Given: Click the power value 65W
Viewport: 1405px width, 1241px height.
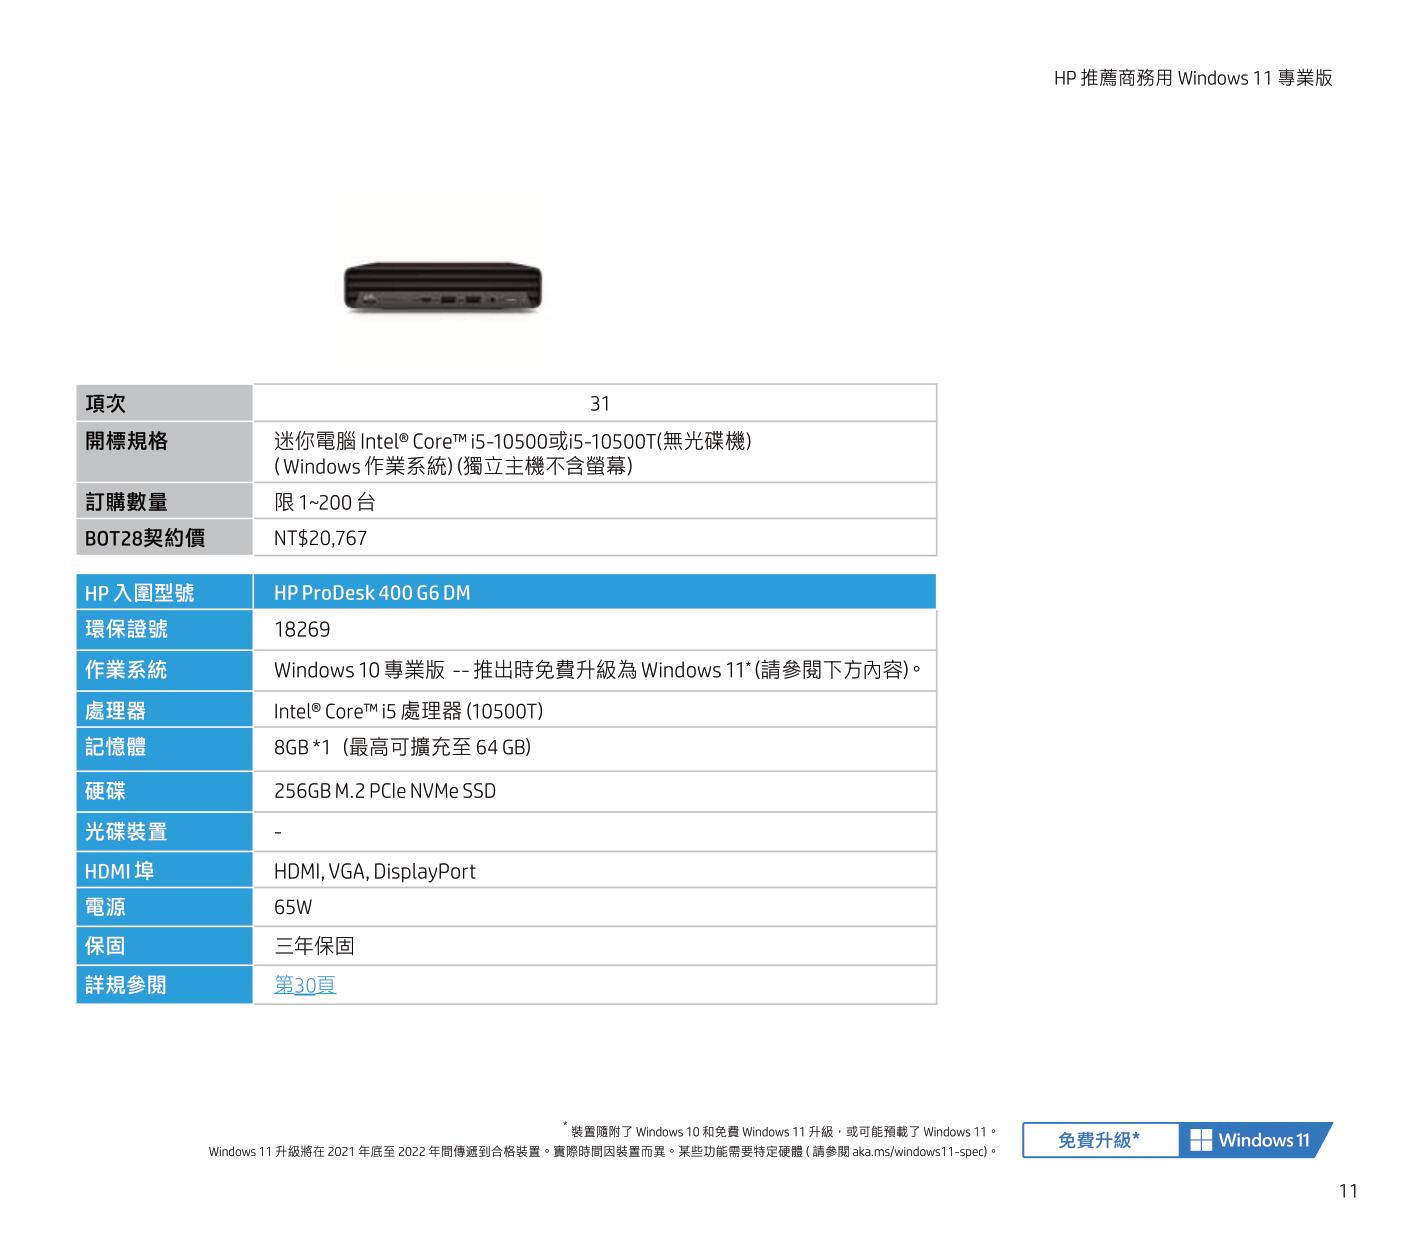Looking at the screenshot, I should point(293,907).
